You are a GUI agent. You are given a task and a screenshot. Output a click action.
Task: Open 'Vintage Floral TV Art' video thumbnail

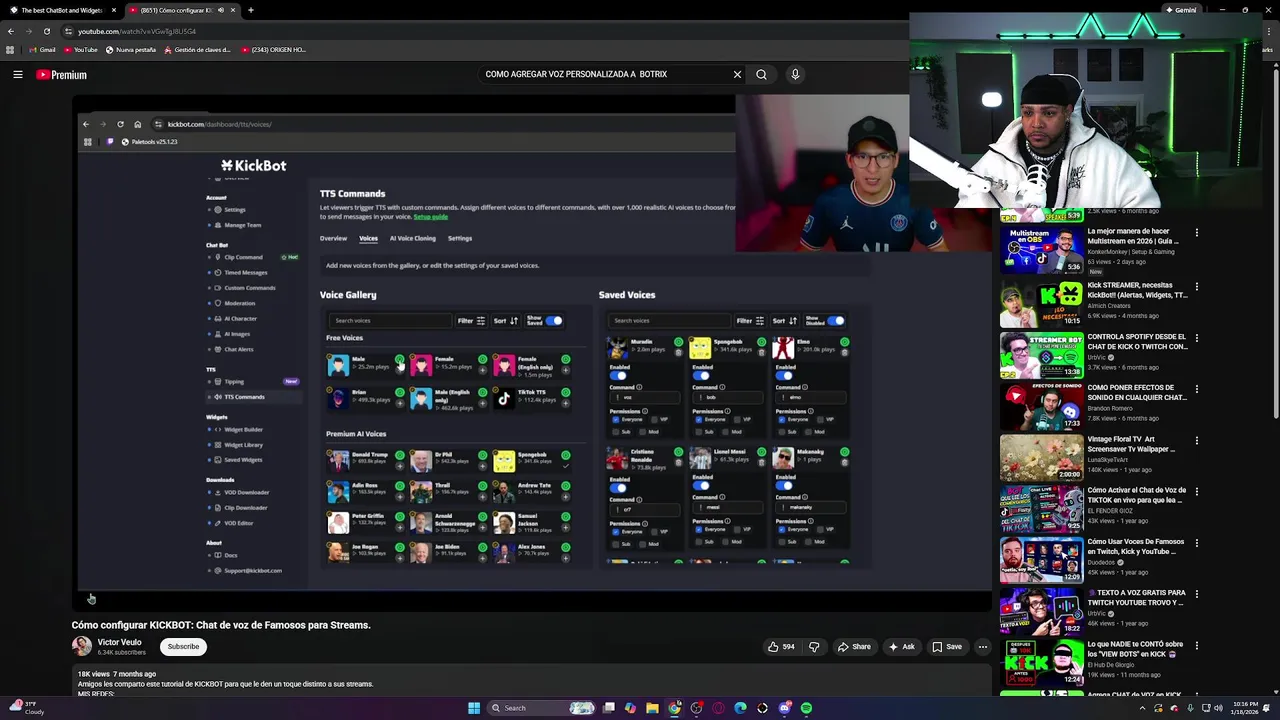click(x=1041, y=457)
